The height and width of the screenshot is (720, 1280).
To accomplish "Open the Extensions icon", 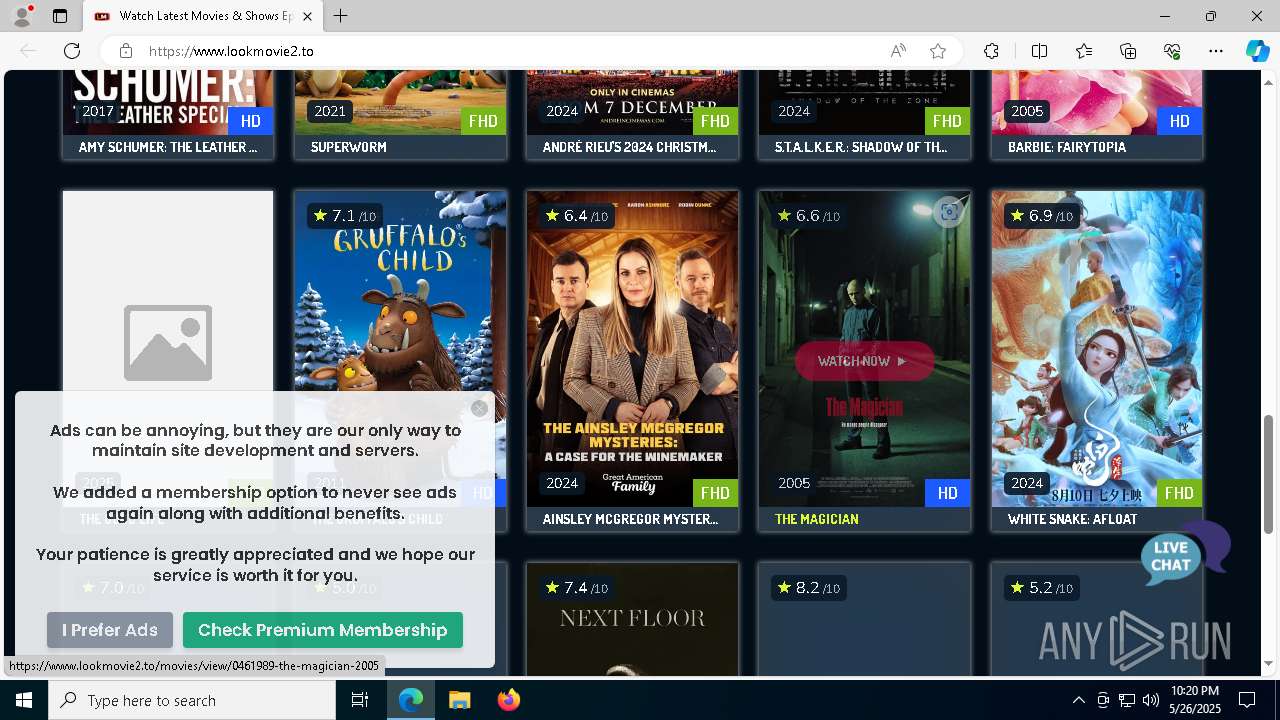I will click(991, 51).
